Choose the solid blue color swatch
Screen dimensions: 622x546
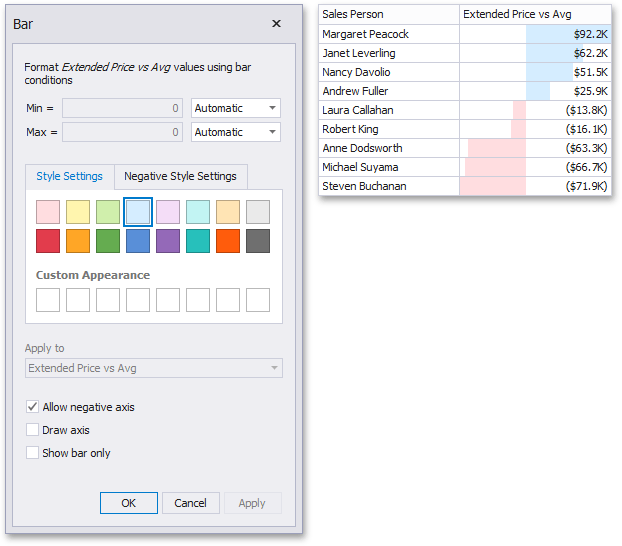138,241
